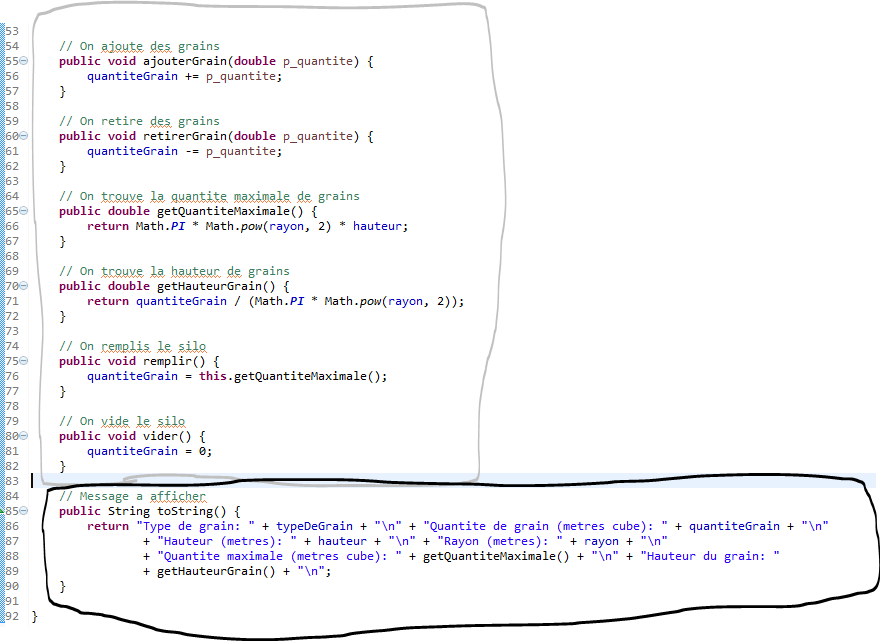Collapse the retirerGrain method fold marker
The height and width of the screenshot is (641, 880).
(24, 136)
